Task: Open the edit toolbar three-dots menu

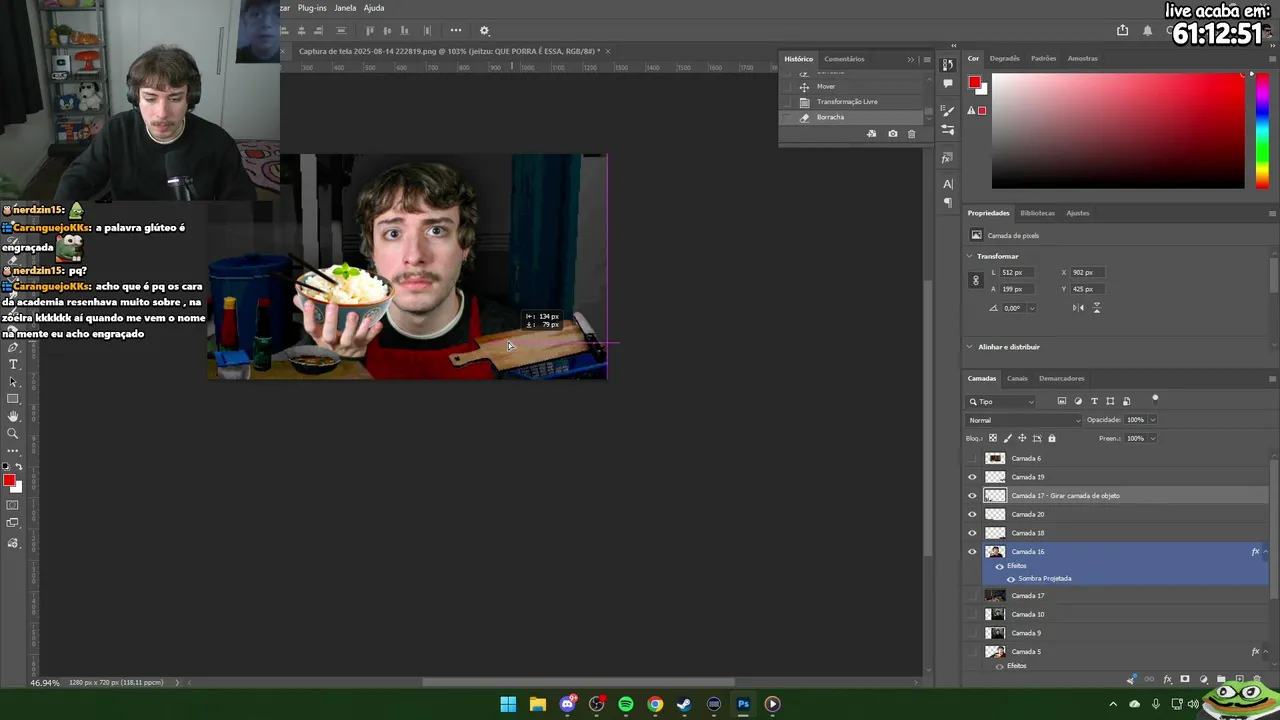Action: (13, 451)
